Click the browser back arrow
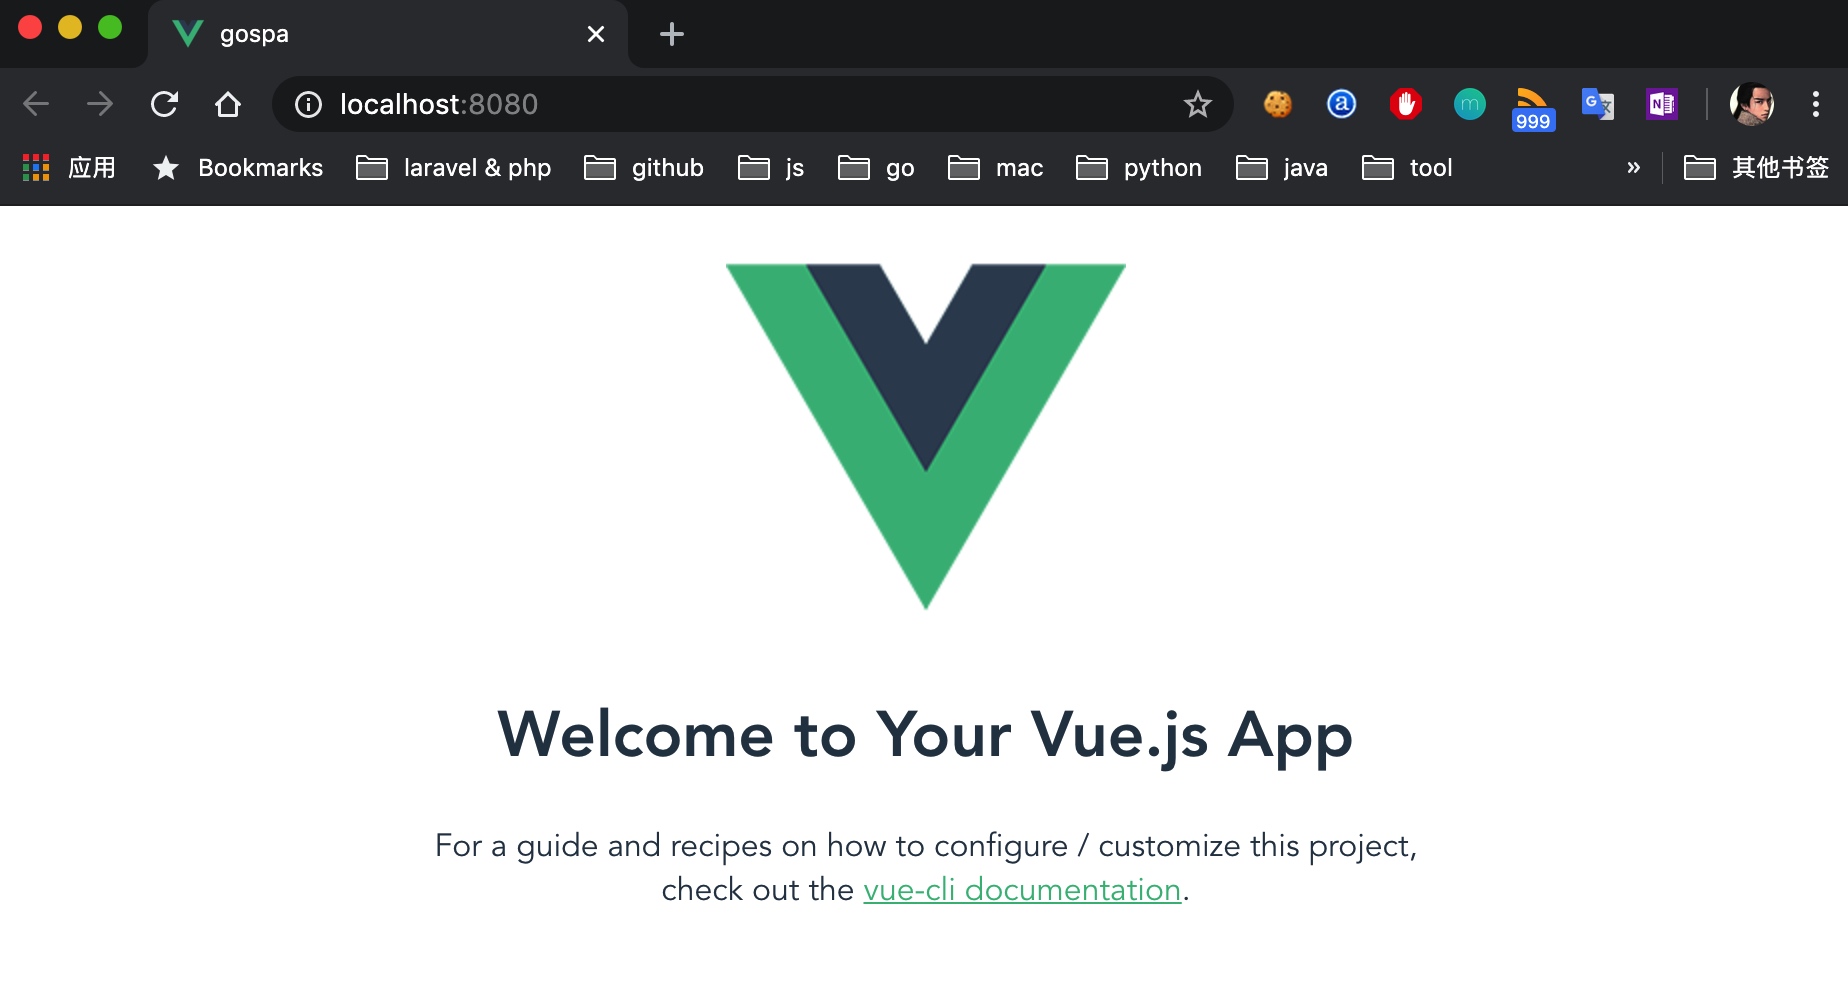Viewport: 1848px width, 984px height. tap(36, 104)
